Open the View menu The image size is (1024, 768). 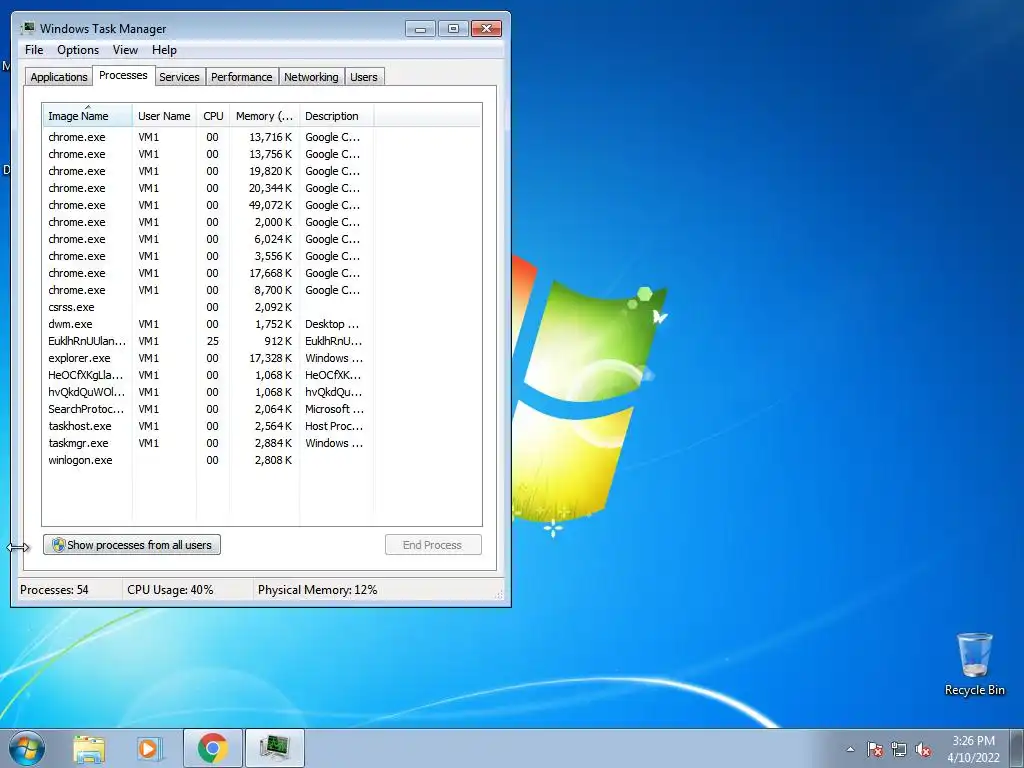click(x=125, y=50)
